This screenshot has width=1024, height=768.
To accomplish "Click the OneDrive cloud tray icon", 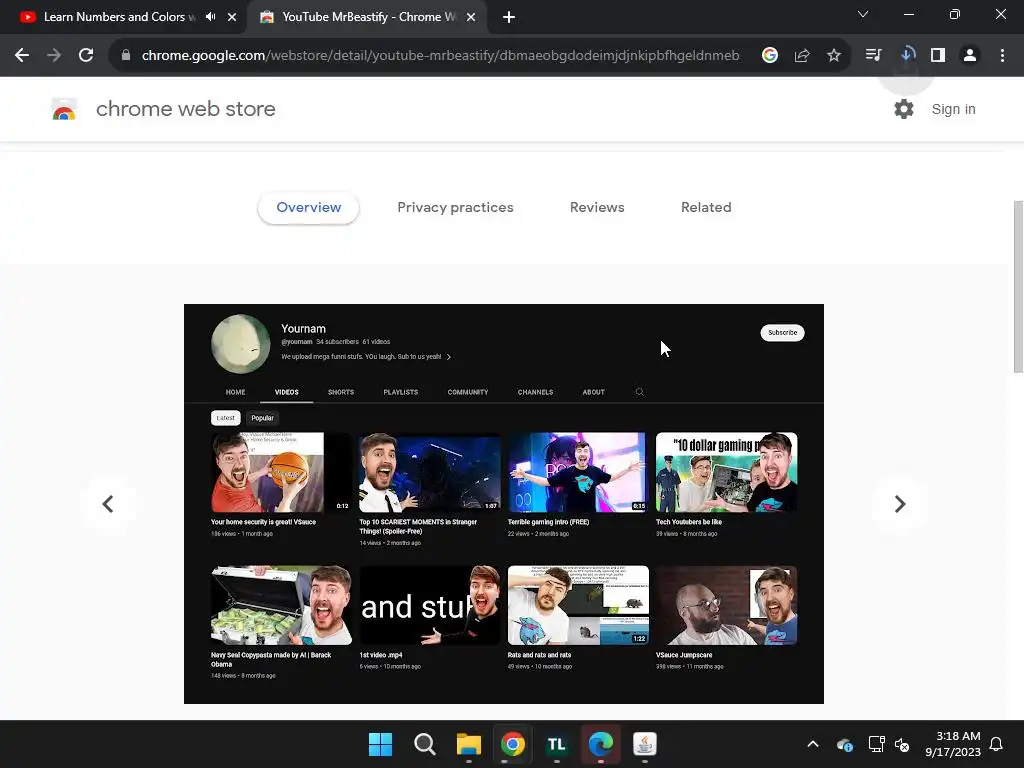I will click(x=844, y=744).
